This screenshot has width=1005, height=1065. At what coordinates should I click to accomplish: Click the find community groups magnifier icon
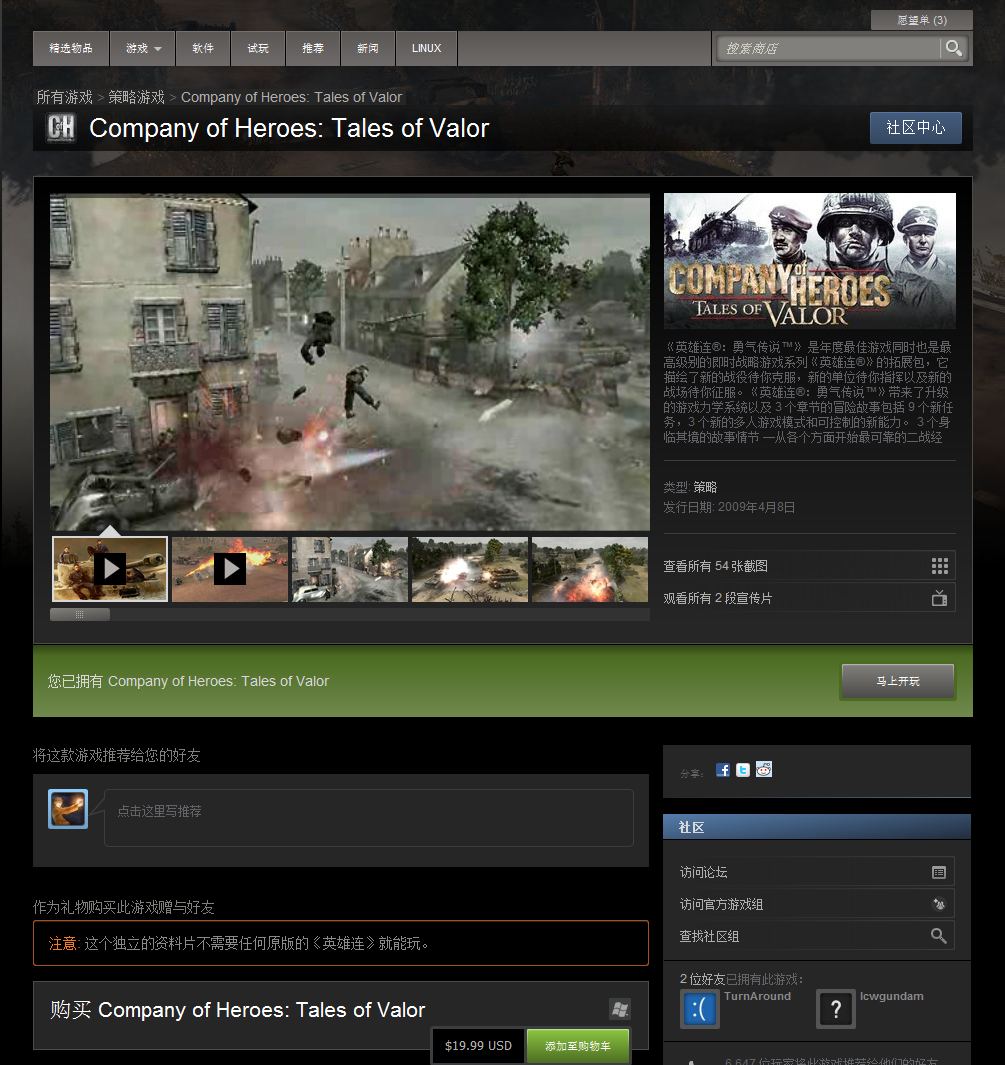pos(939,936)
